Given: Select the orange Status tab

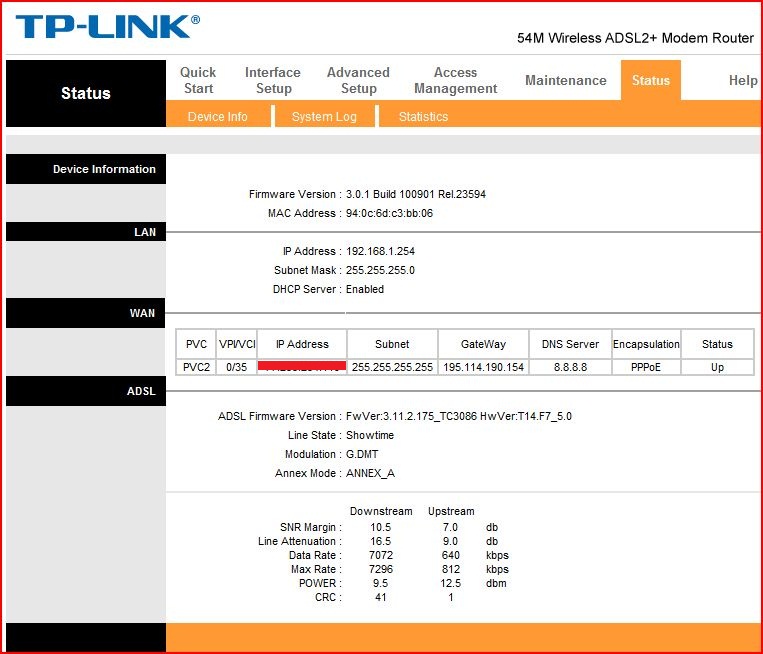Looking at the screenshot, I should point(651,80).
